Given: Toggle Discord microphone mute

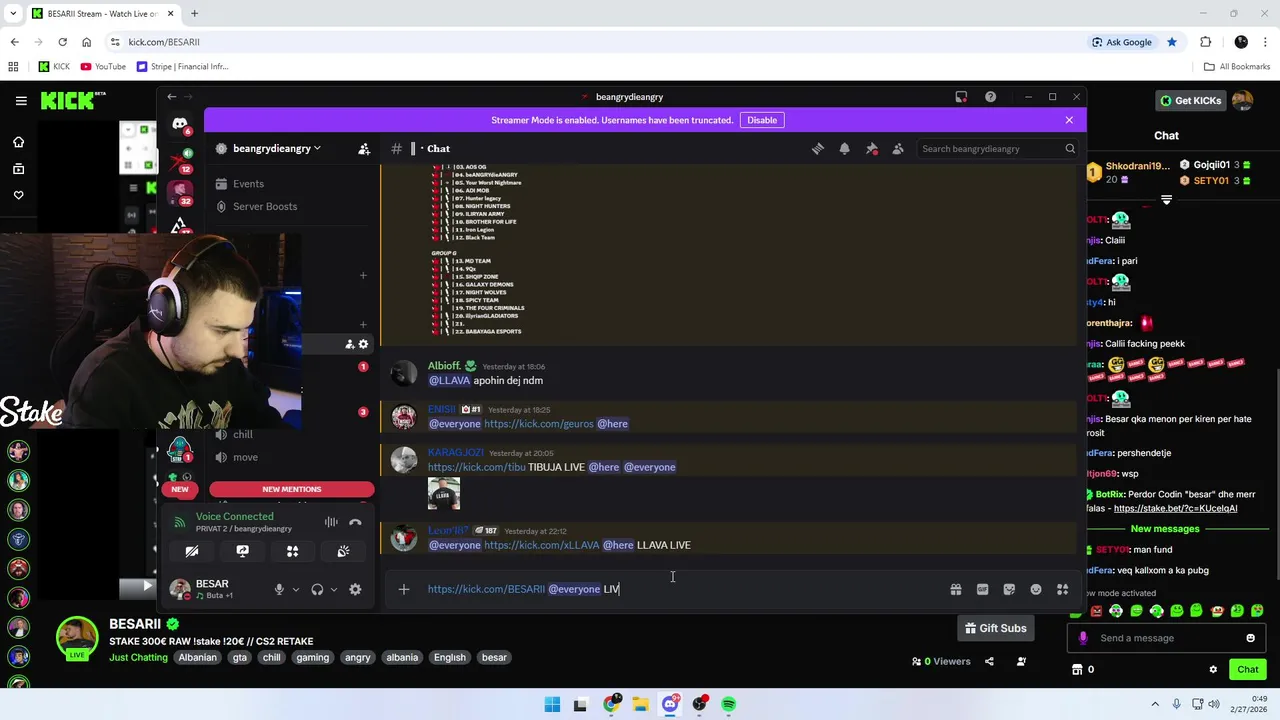Looking at the screenshot, I should tap(279, 590).
